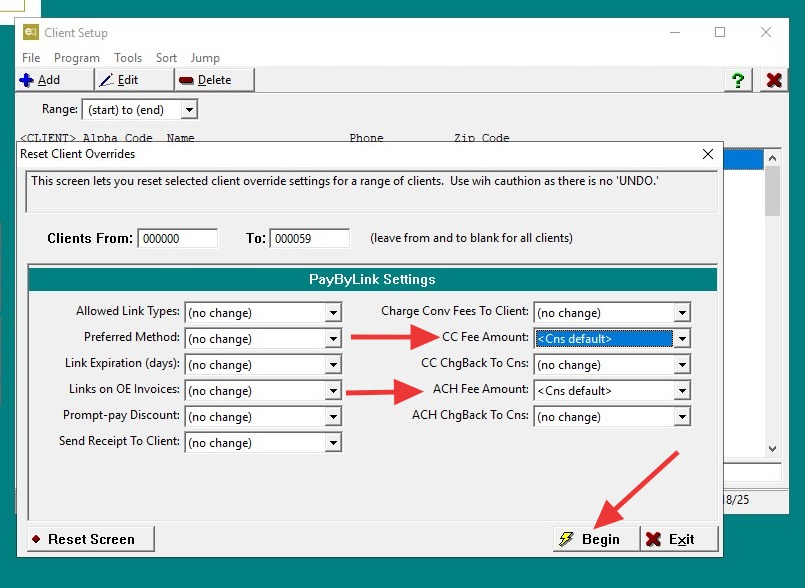Click the Delete client button

point(215,80)
